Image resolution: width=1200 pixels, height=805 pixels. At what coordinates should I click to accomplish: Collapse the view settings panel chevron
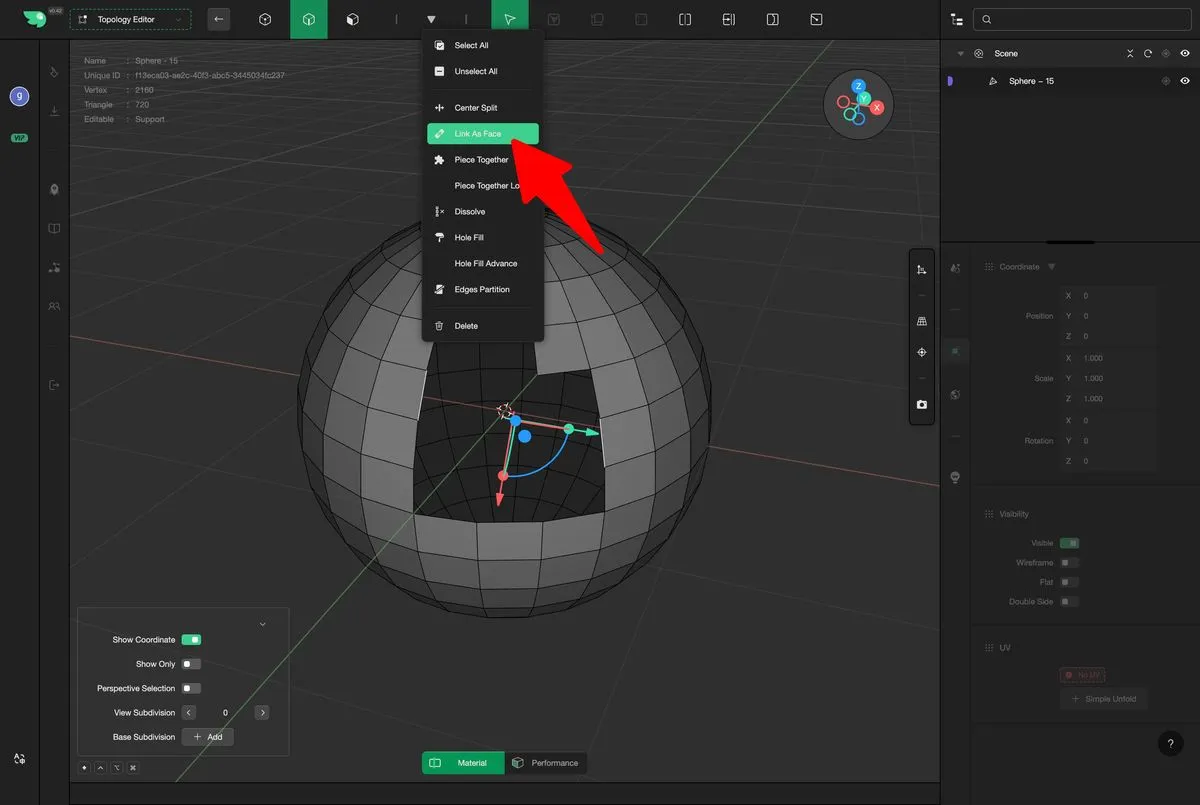pos(262,624)
